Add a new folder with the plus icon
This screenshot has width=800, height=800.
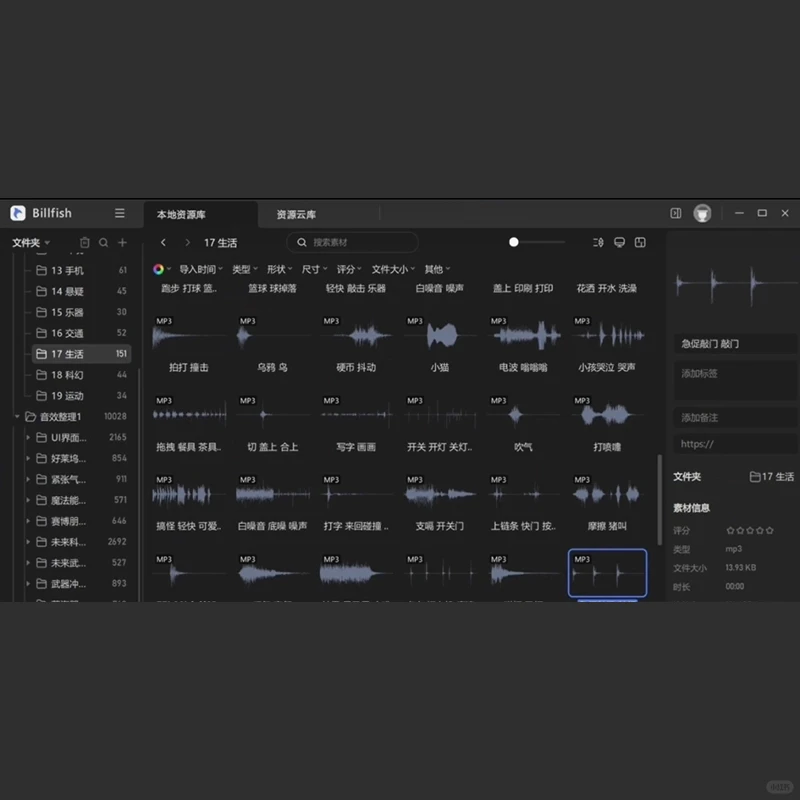pyautogui.click(x=122, y=242)
